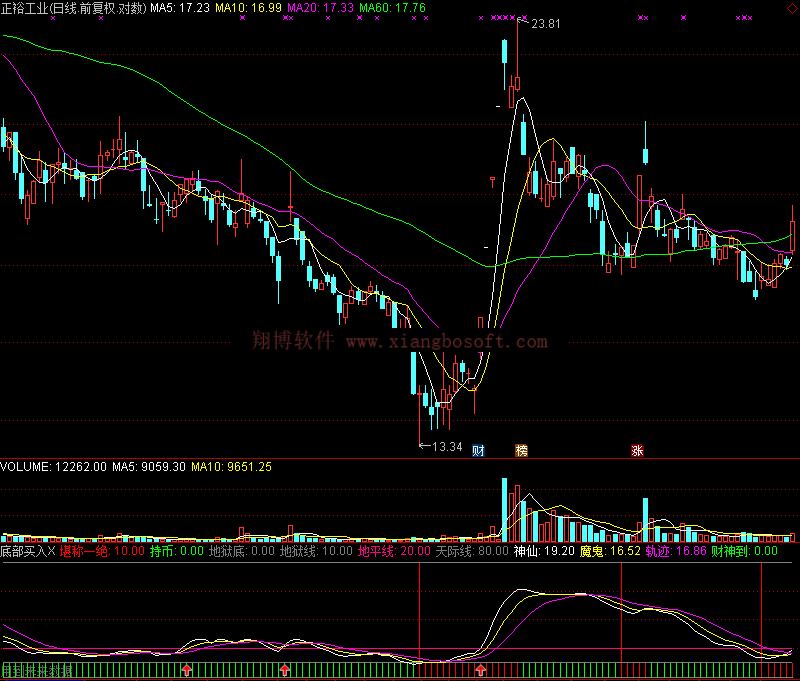This screenshot has width=800, height=681.
Task: Select the volume MA10: 9651.25 label
Action: pyautogui.click(x=232, y=467)
